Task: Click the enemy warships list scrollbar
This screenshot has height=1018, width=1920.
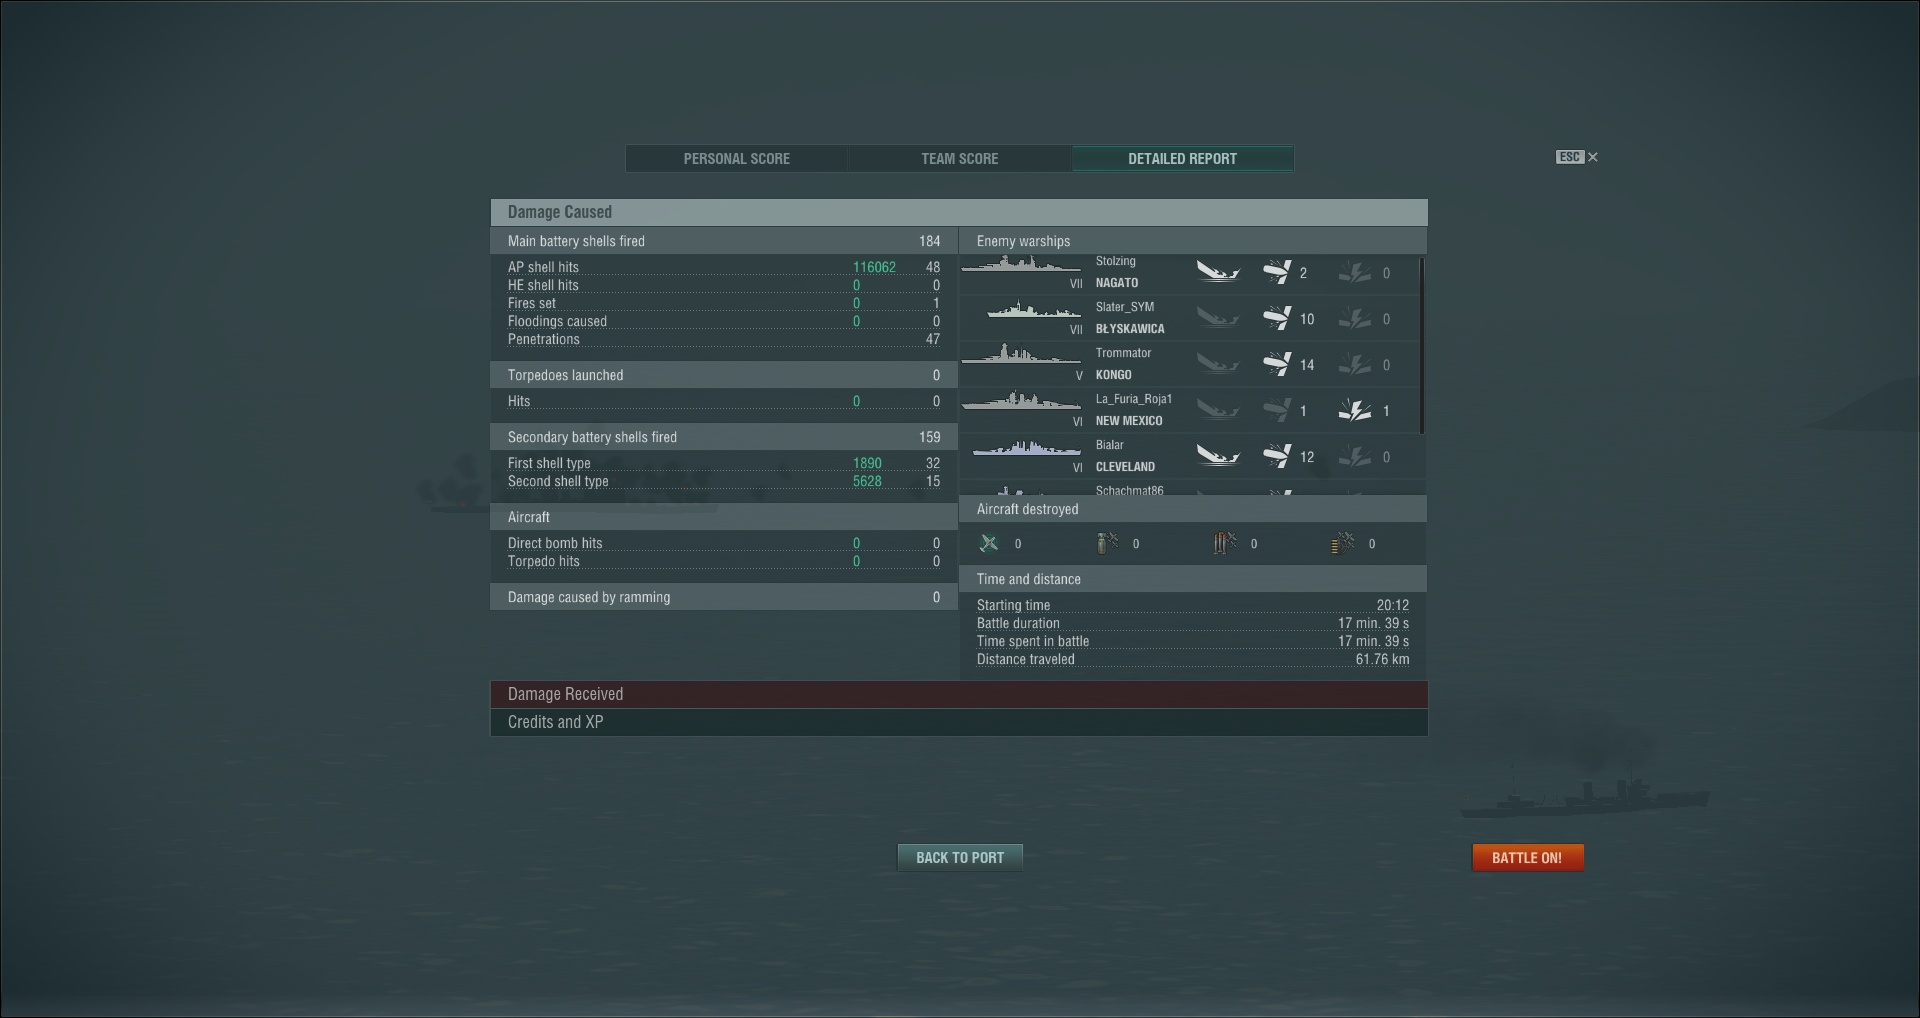Action: click(1421, 345)
